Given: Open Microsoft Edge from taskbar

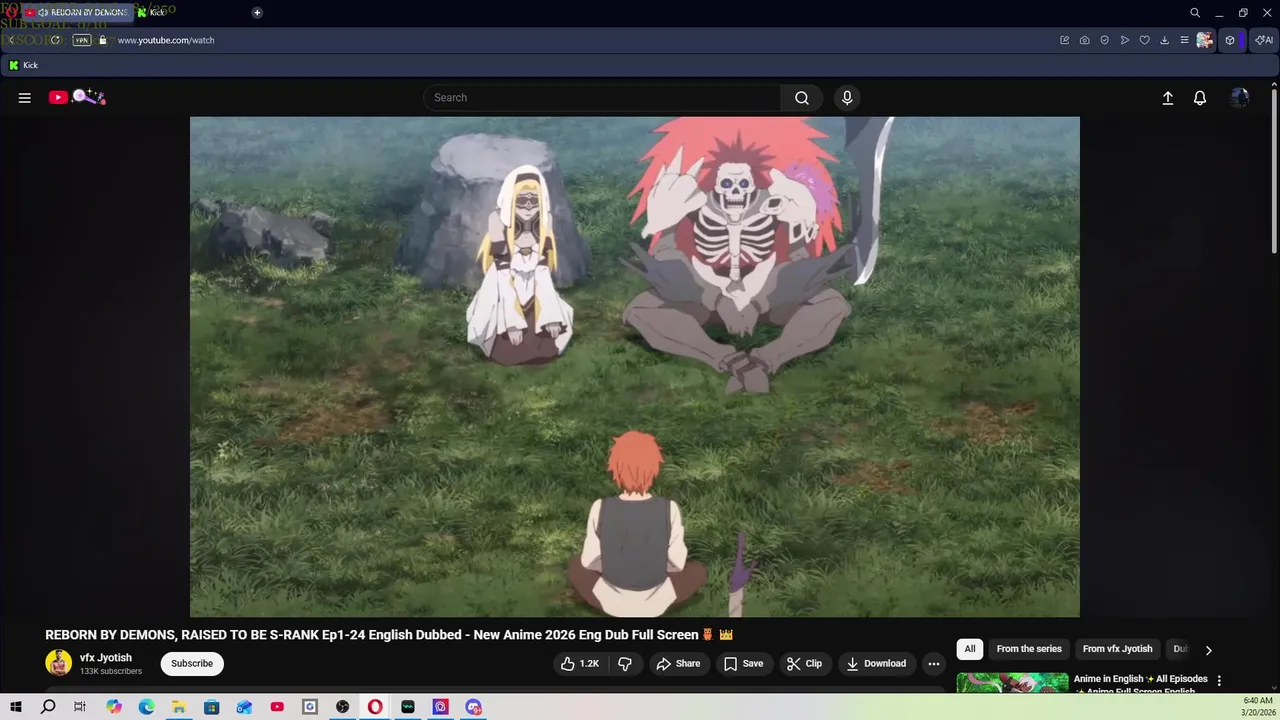Looking at the screenshot, I should (x=146, y=707).
